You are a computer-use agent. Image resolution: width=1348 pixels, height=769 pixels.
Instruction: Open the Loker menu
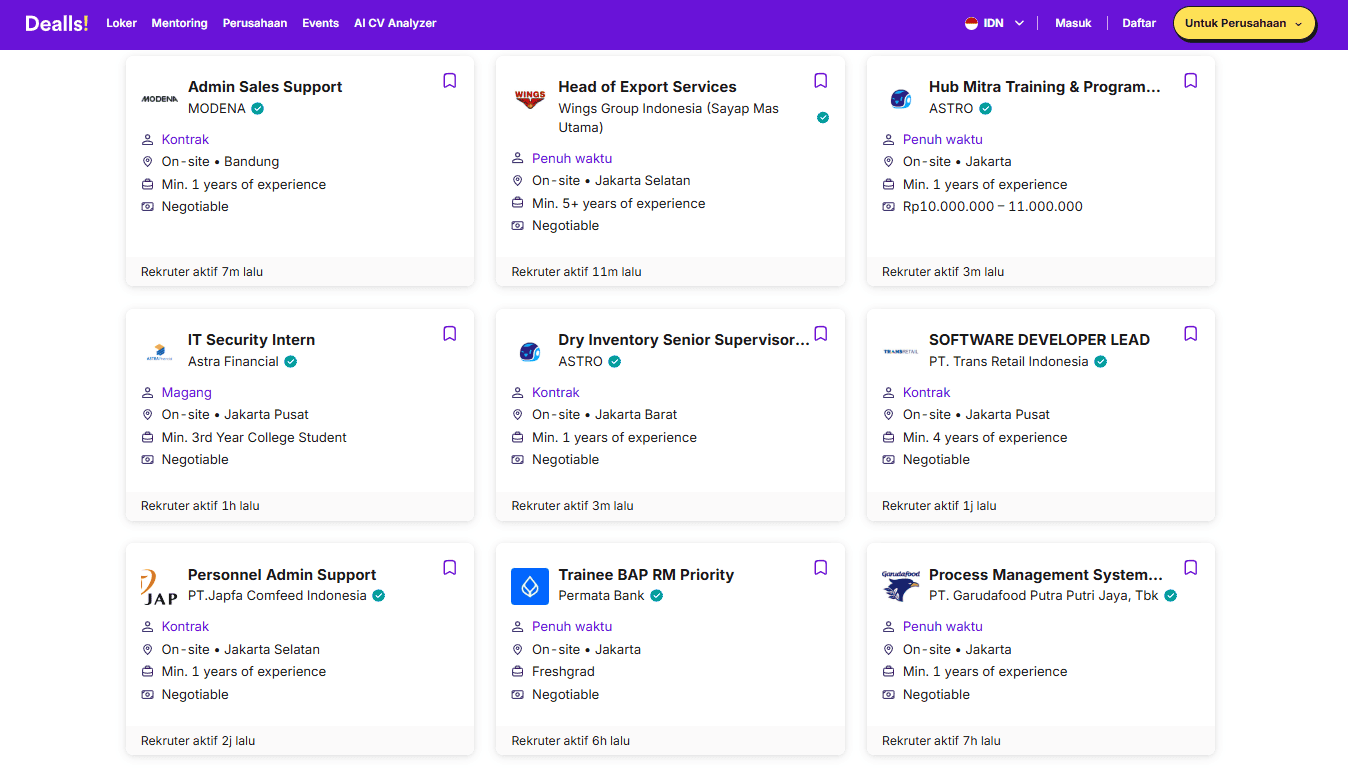tap(121, 23)
